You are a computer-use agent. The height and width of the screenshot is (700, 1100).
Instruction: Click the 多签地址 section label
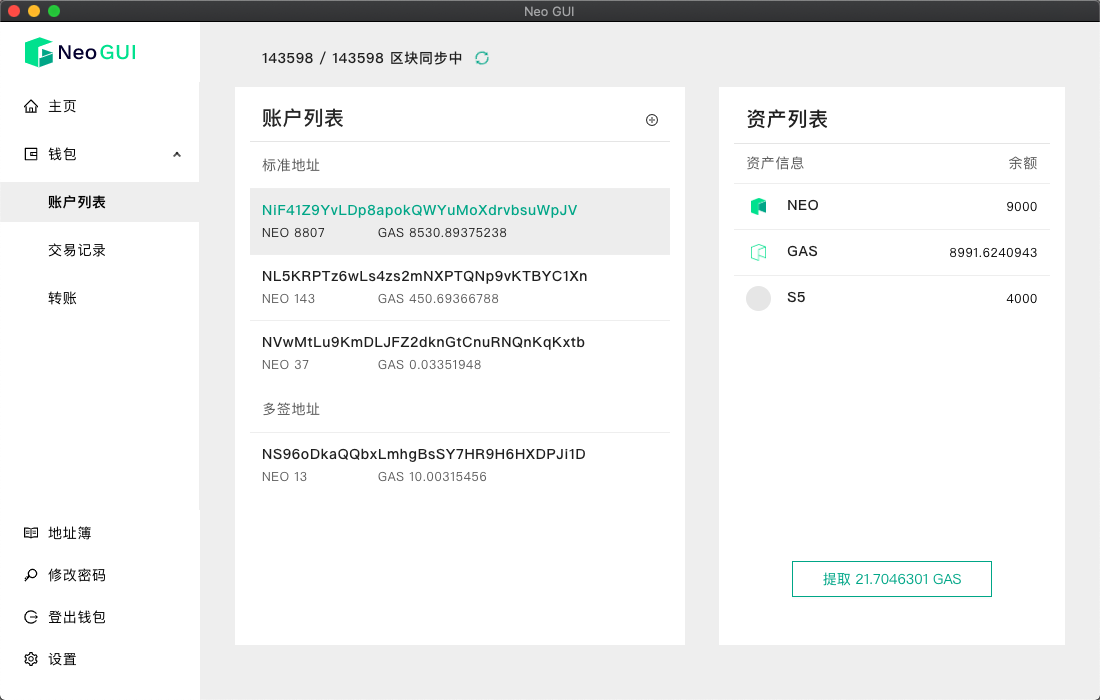(x=291, y=410)
